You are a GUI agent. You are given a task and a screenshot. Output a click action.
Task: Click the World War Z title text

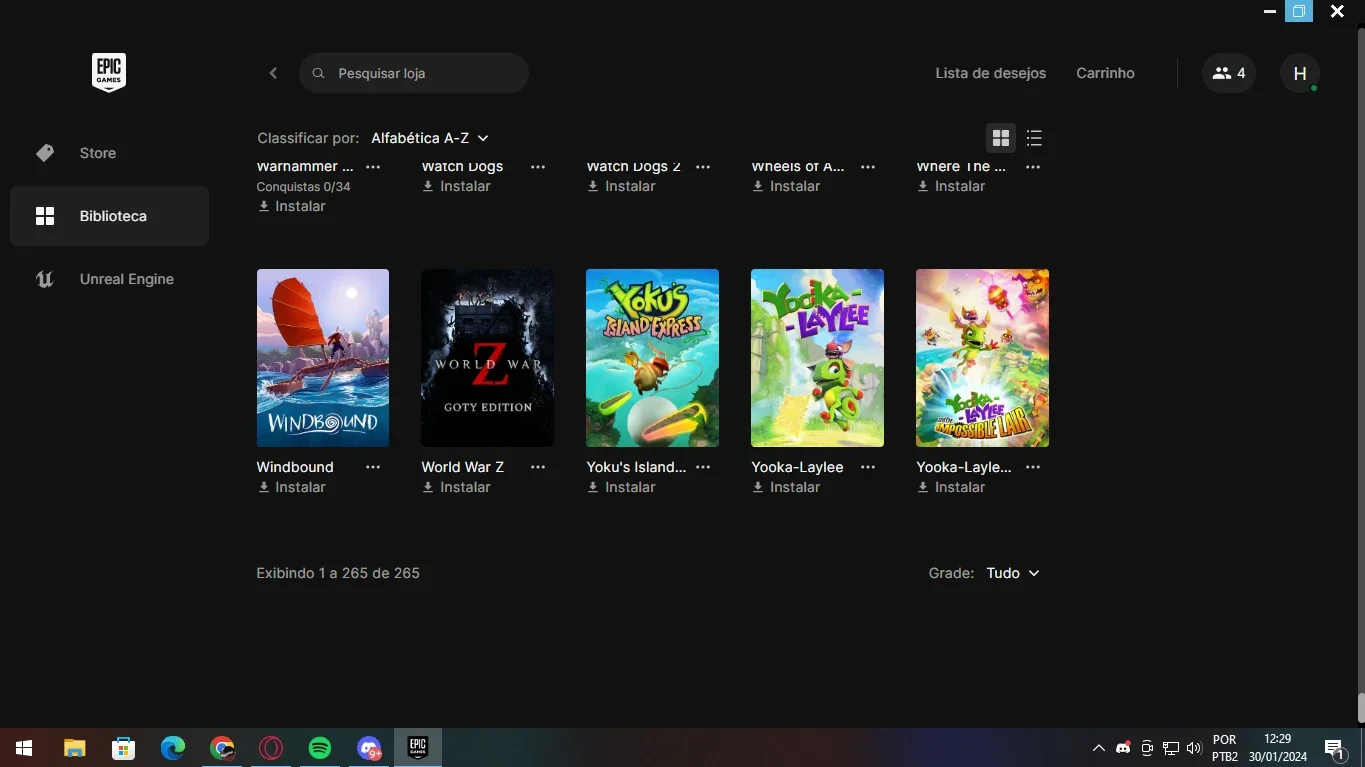[463, 467]
